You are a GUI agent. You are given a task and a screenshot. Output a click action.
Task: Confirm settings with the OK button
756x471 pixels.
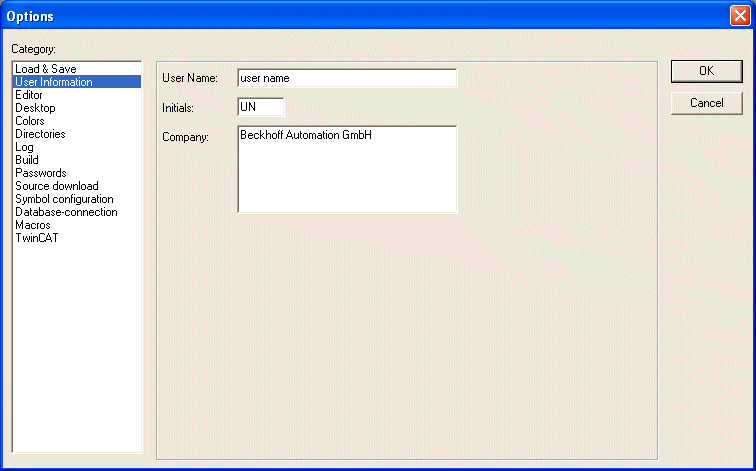[x=706, y=71]
